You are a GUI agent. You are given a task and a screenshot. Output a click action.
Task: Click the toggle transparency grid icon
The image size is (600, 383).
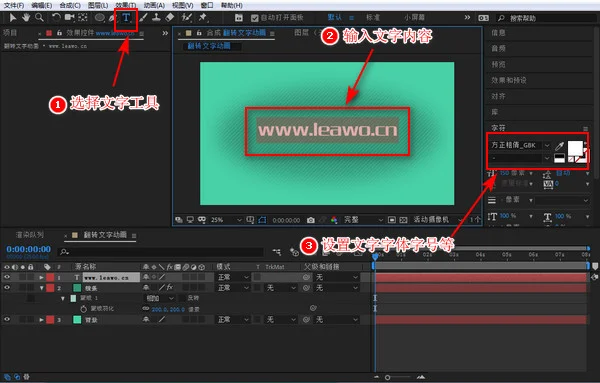pos(403,220)
